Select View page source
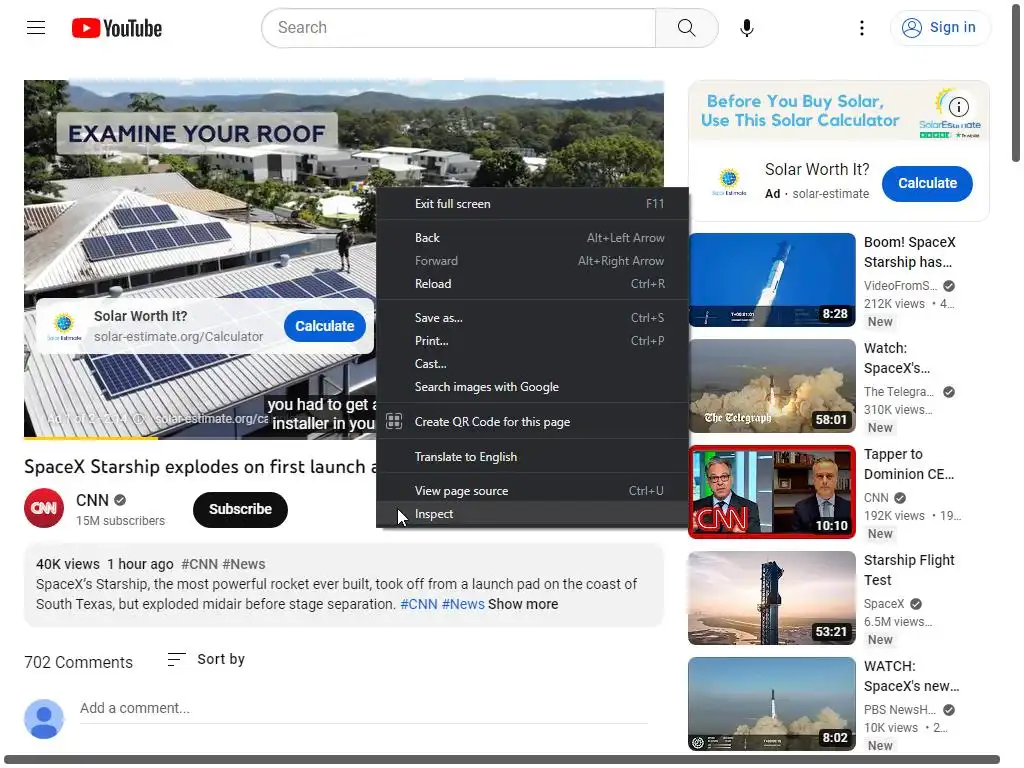This screenshot has height=768, width=1024. (532, 490)
